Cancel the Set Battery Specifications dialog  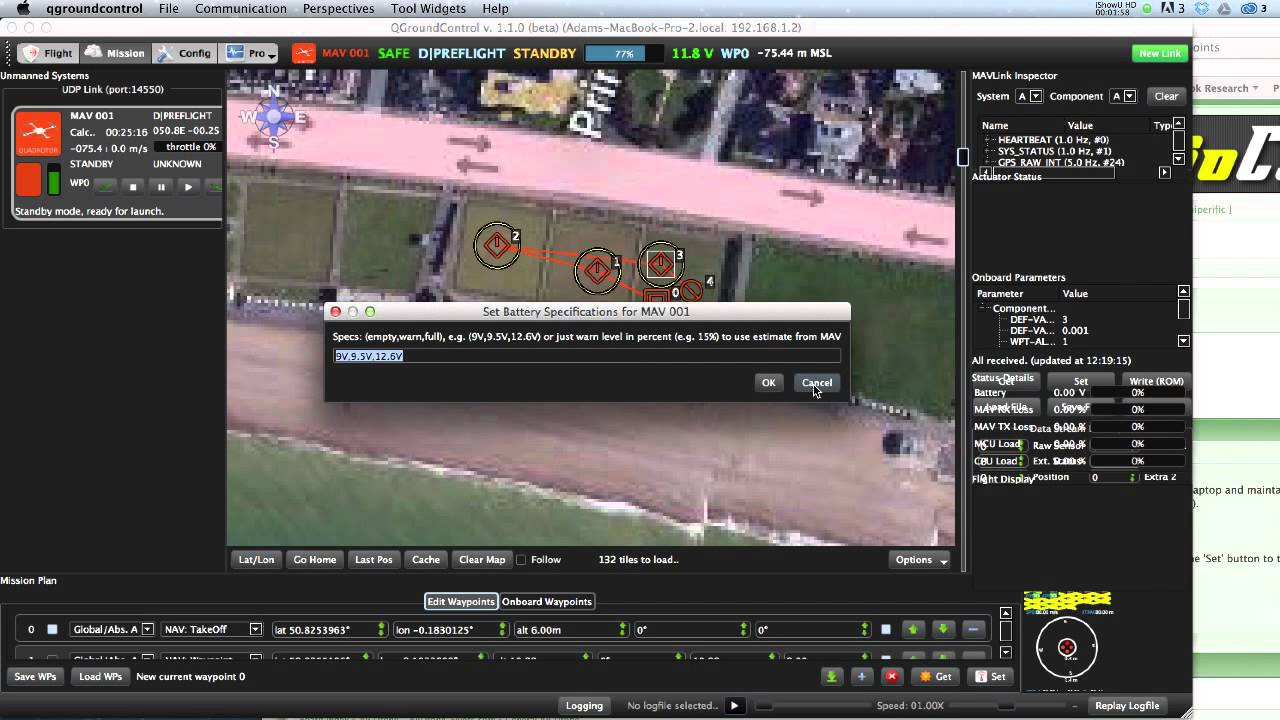[816, 382]
